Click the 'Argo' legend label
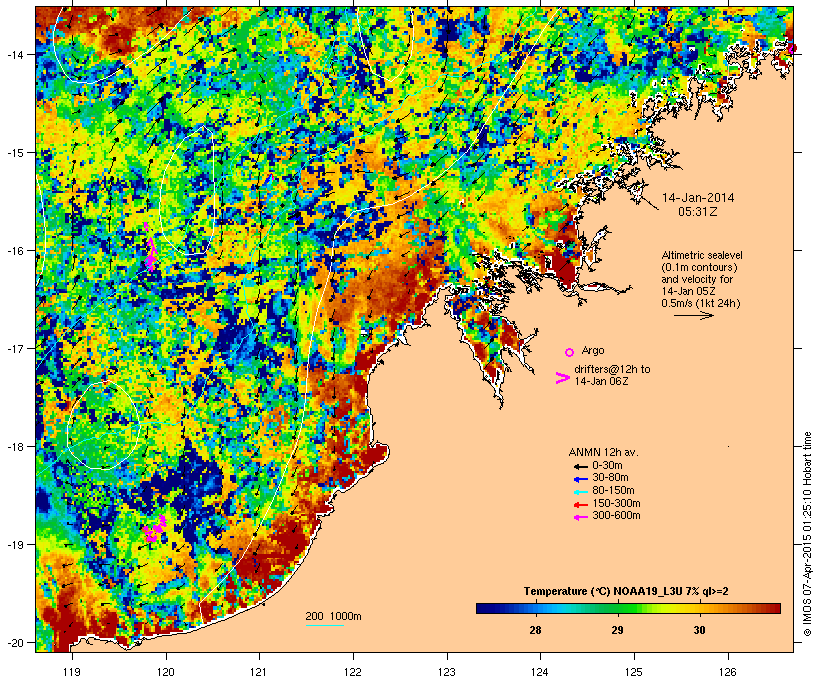 (x=593, y=350)
